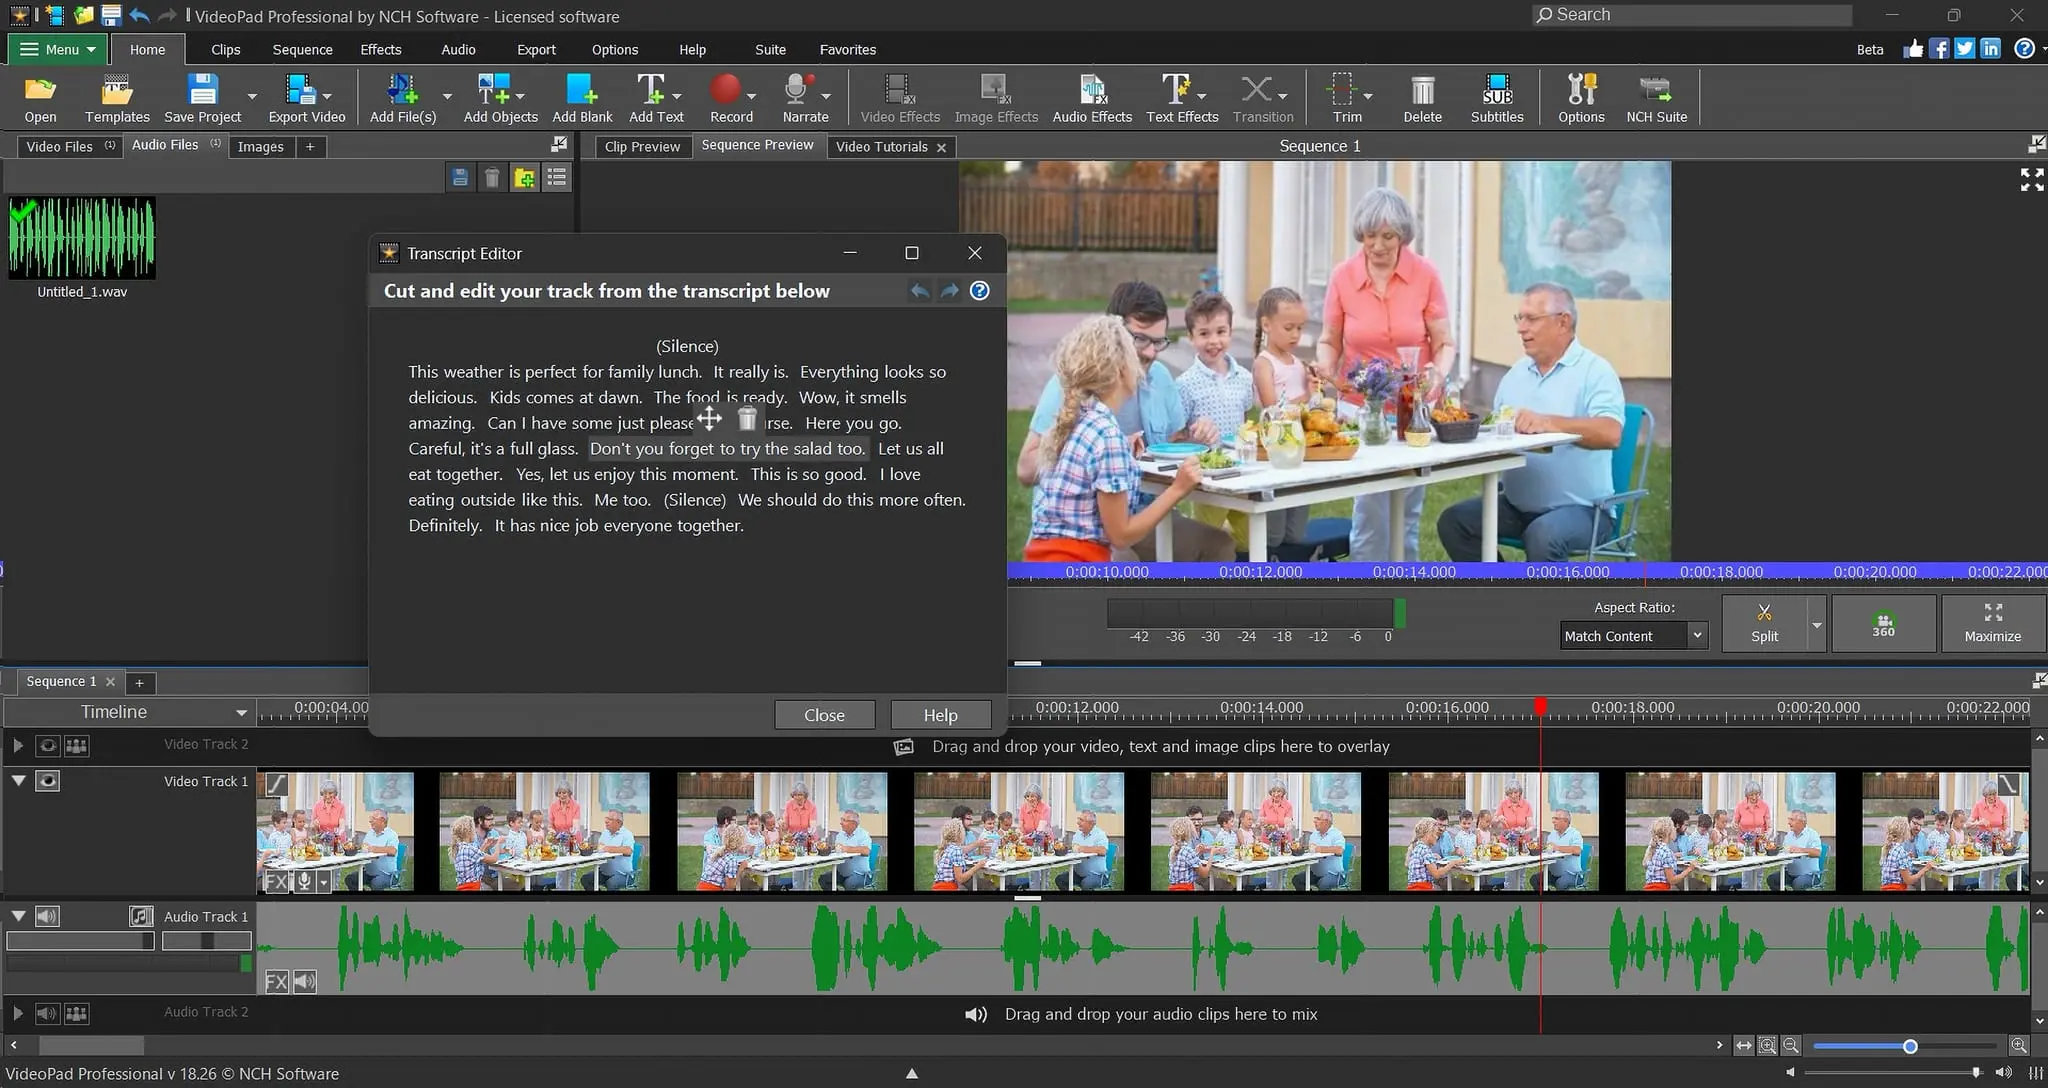Switch to the Clip Preview tab

click(642, 146)
